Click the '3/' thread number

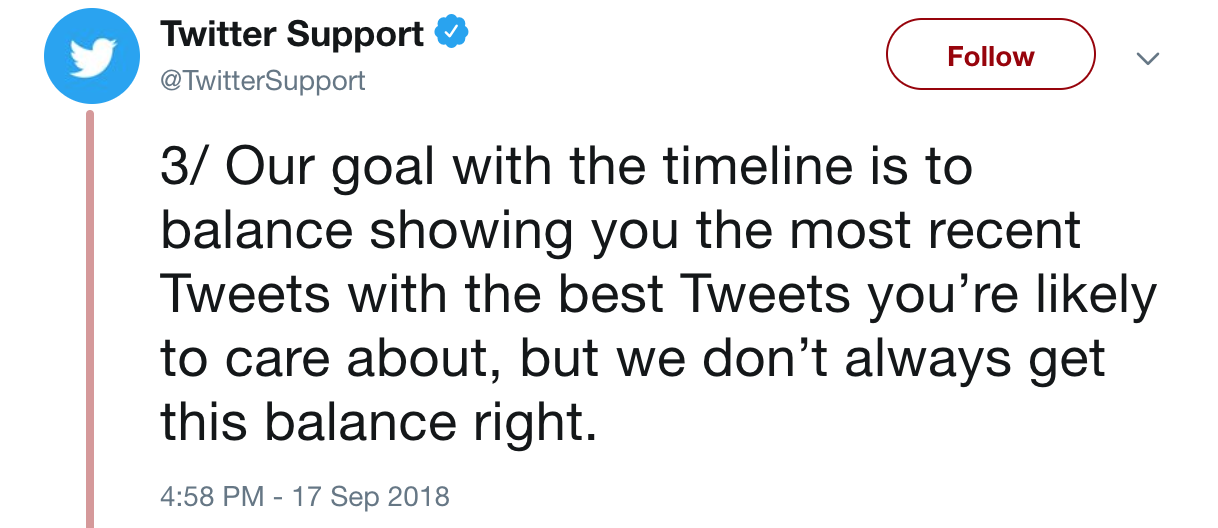[x=185, y=167]
